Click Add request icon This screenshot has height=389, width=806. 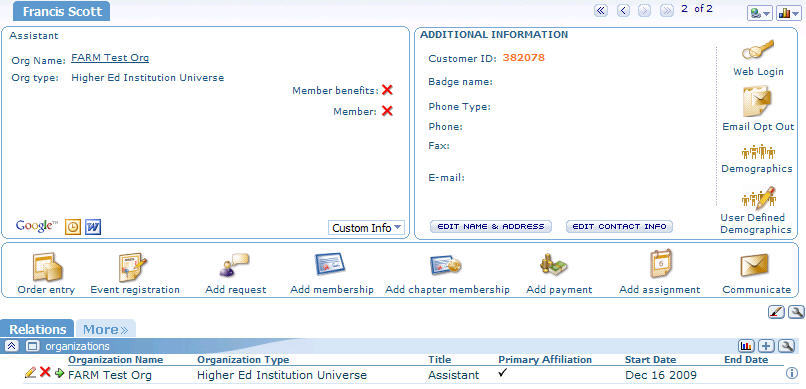(x=234, y=266)
